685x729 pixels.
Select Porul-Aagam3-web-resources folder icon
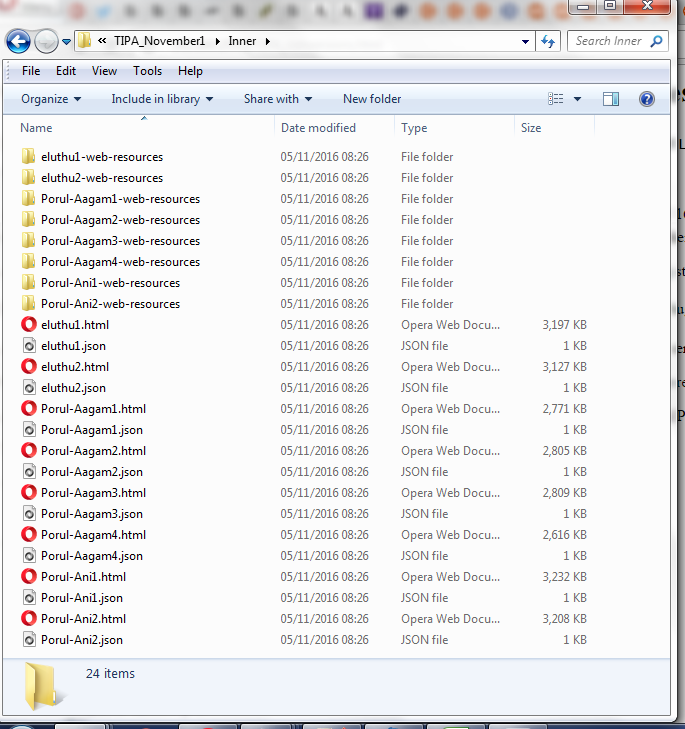pyautogui.click(x=28, y=241)
